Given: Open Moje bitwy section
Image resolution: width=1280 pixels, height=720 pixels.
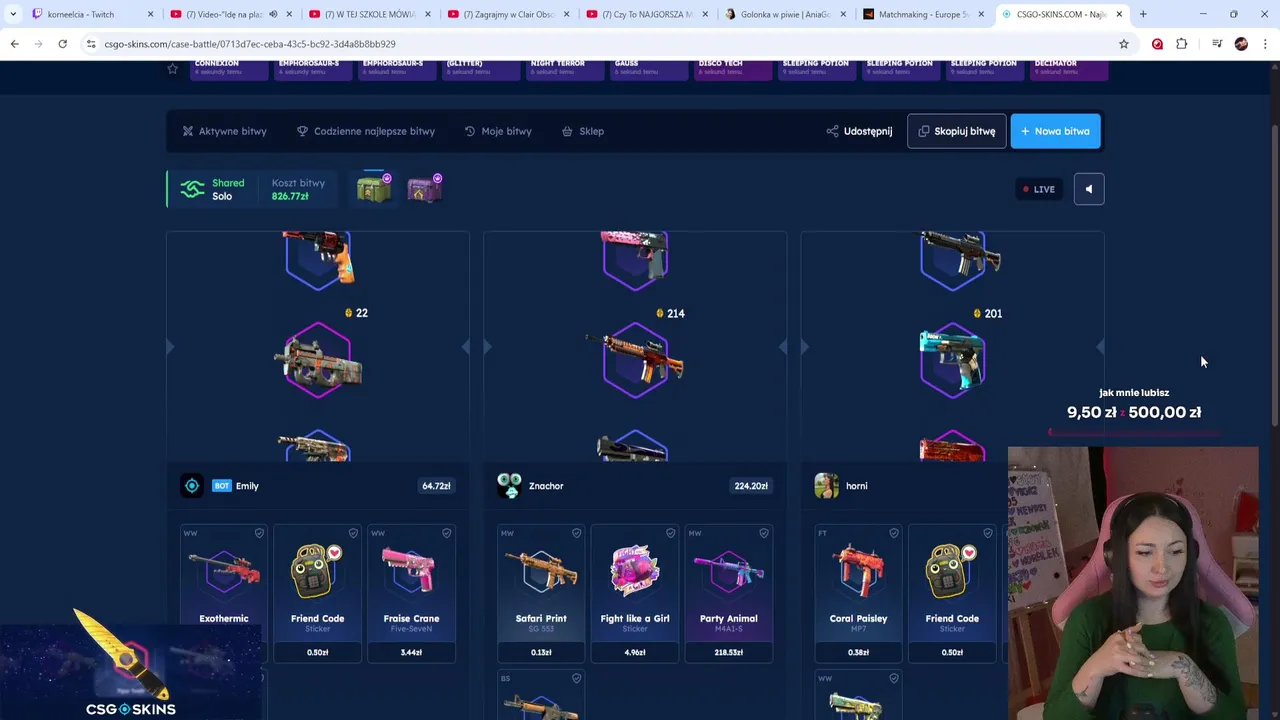Looking at the screenshot, I should (x=498, y=131).
